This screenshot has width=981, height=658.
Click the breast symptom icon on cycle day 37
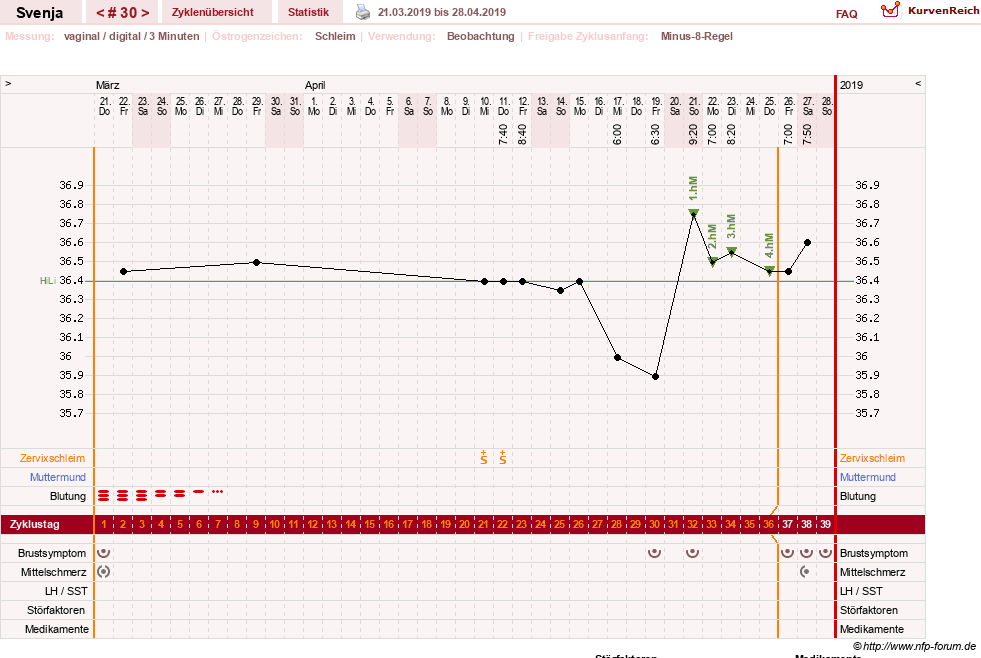click(x=788, y=553)
